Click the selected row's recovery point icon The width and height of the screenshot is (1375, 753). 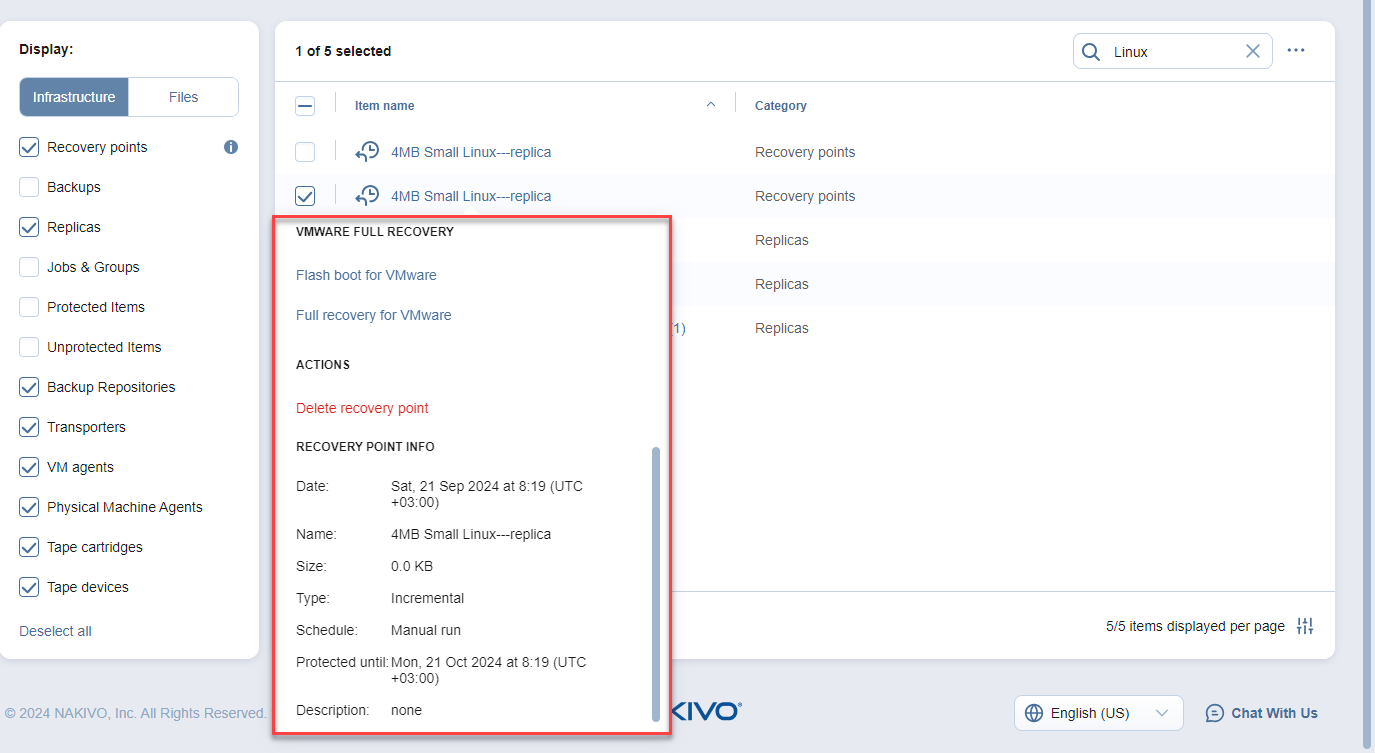(x=368, y=196)
